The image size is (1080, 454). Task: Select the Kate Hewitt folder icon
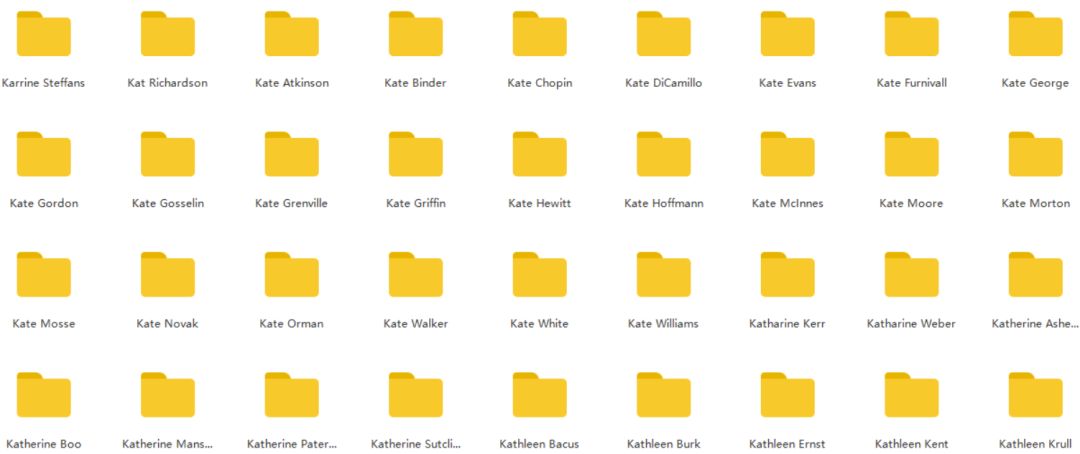tap(539, 154)
